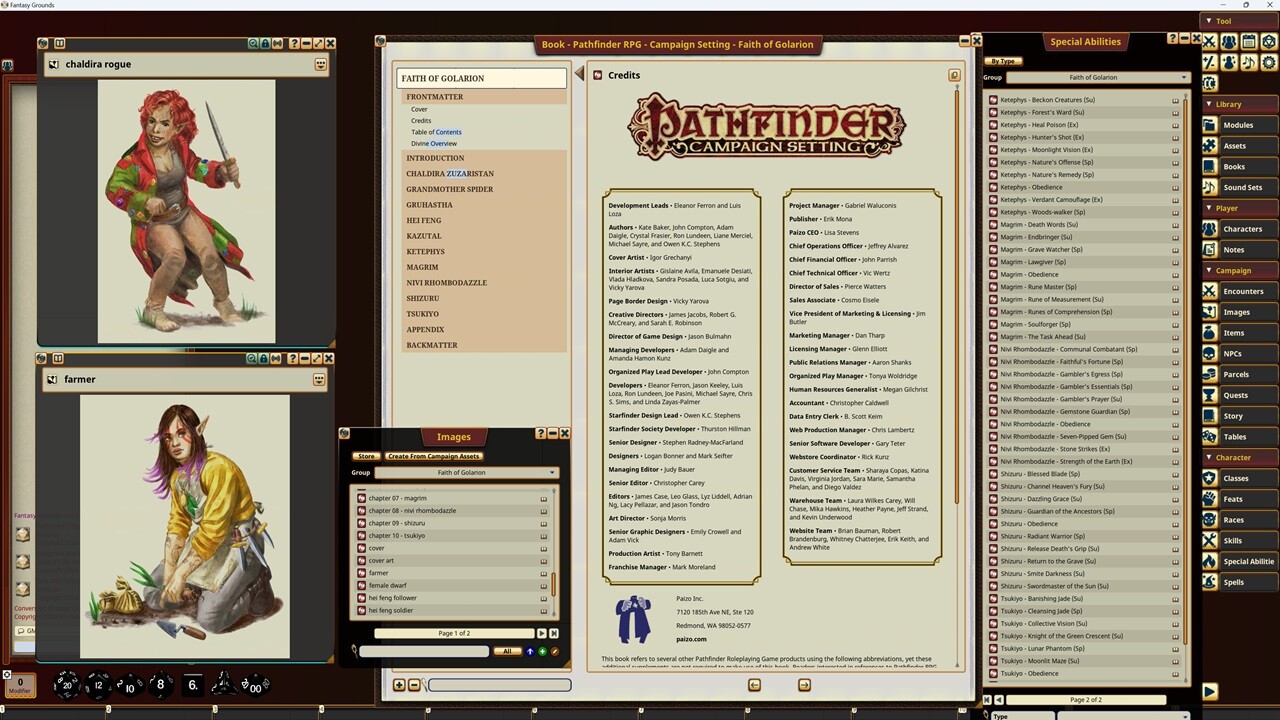The height and width of the screenshot is (720, 1280).
Task: Open the Options gear tool
Action: [x=1268, y=62]
